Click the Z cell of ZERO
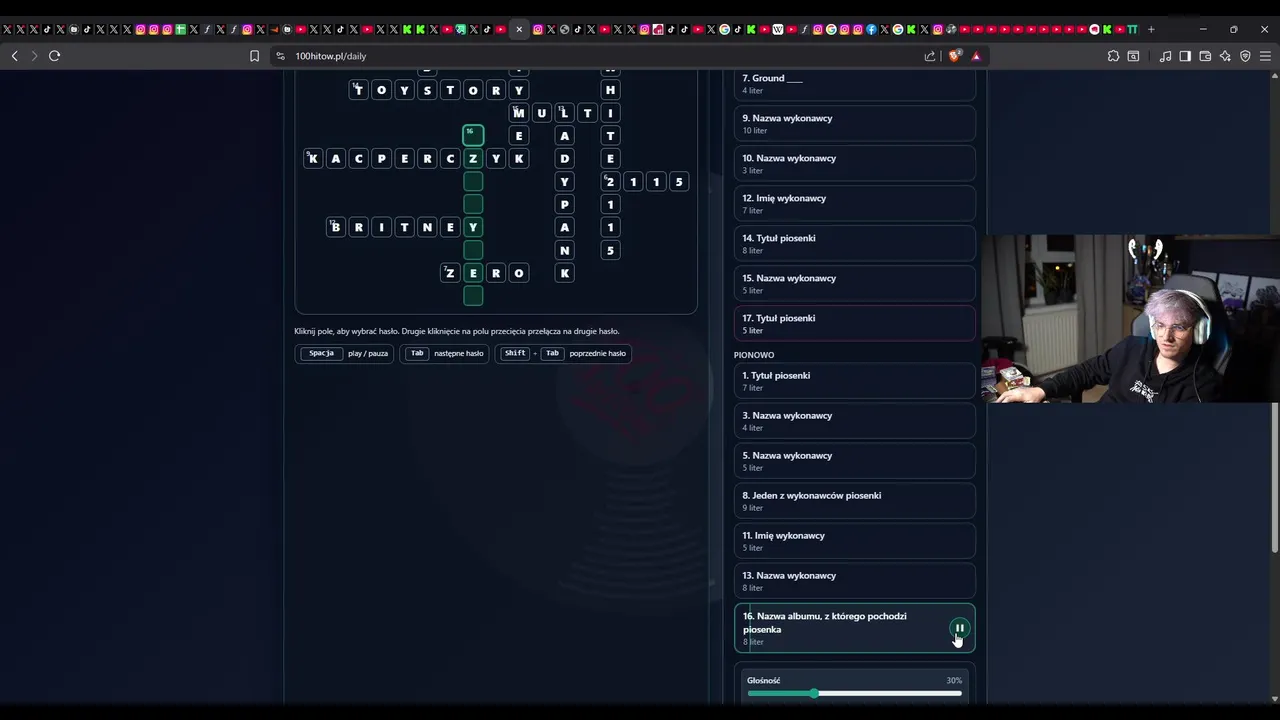The width and height of the screenshot is (1280, 720). (450, 273)
